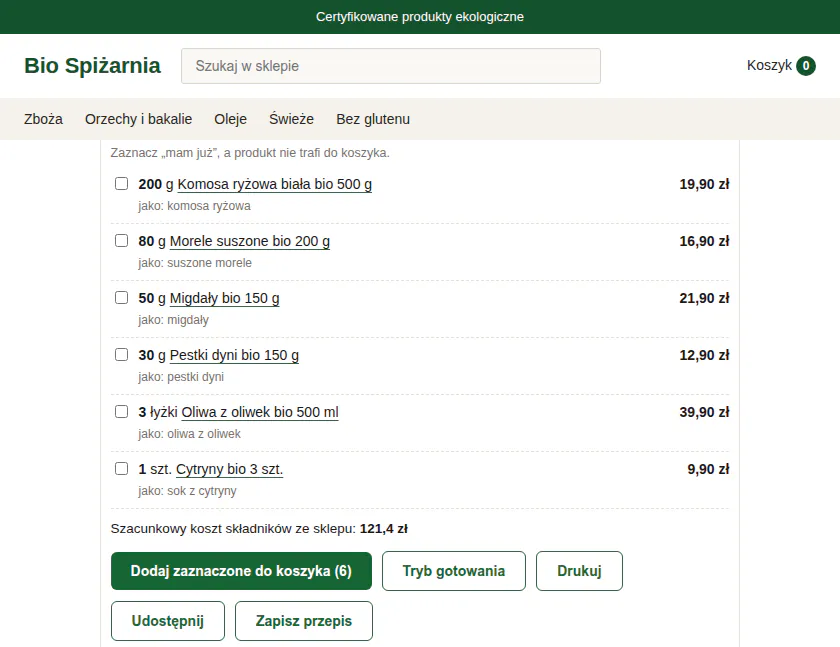The image size is (840, 647).
Task: Visit Oliwa z oliwek bio 500 ml product
Action: coord(260,412)
